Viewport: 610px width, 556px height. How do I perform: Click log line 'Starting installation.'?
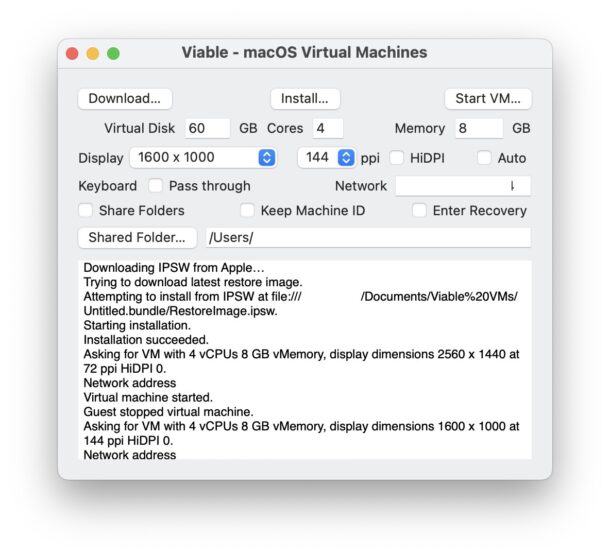137,325
